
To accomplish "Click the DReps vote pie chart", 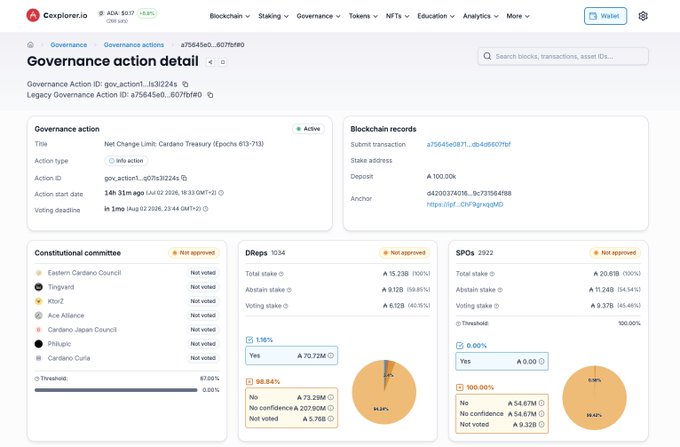I will [x=384, y=392].
